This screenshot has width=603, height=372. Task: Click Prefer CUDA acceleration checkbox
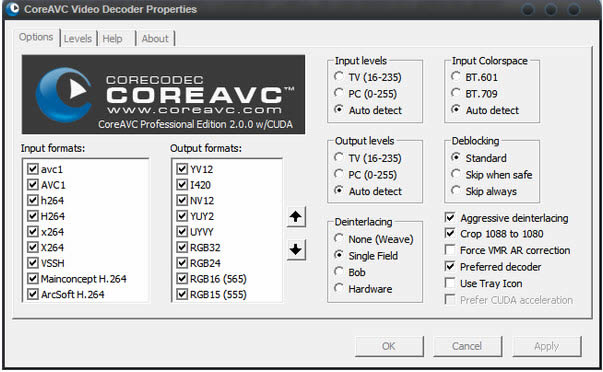pyautogui.click(x=450, y=299)
